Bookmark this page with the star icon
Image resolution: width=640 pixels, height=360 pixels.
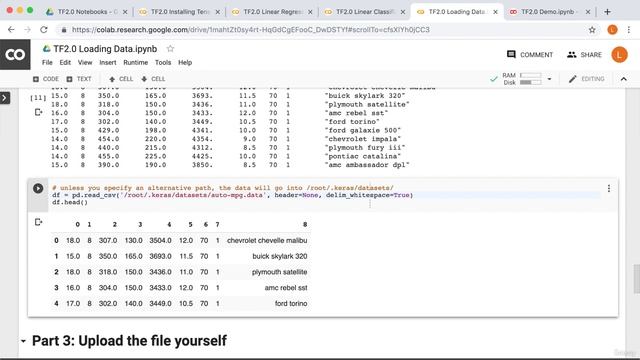click(592, 29)
